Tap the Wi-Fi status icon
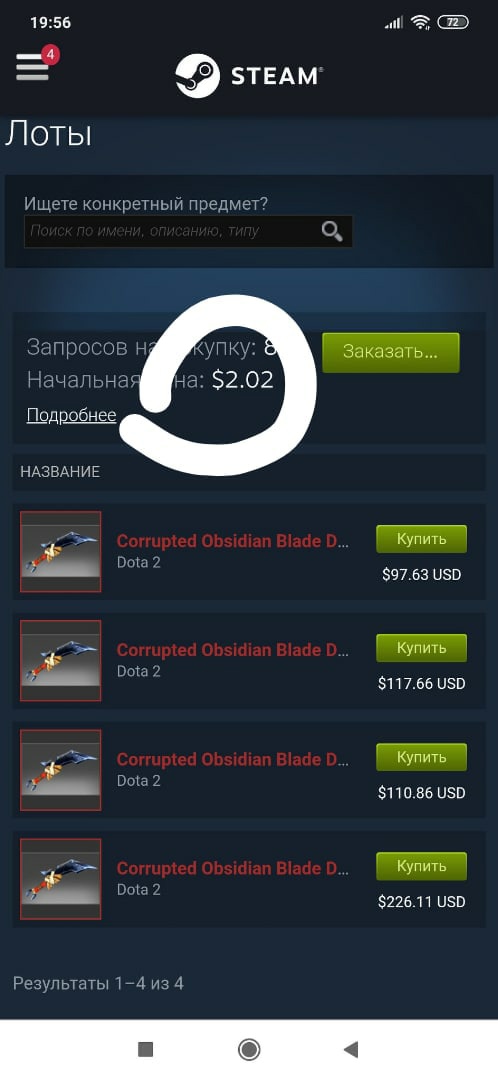 pyautogui.click(x=419, y=22)
